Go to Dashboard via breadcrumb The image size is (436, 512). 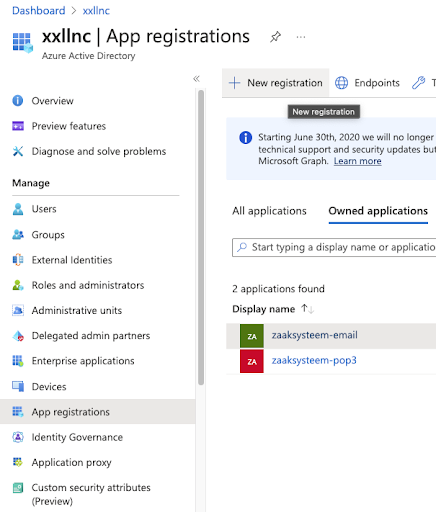(x=39, y=11)
